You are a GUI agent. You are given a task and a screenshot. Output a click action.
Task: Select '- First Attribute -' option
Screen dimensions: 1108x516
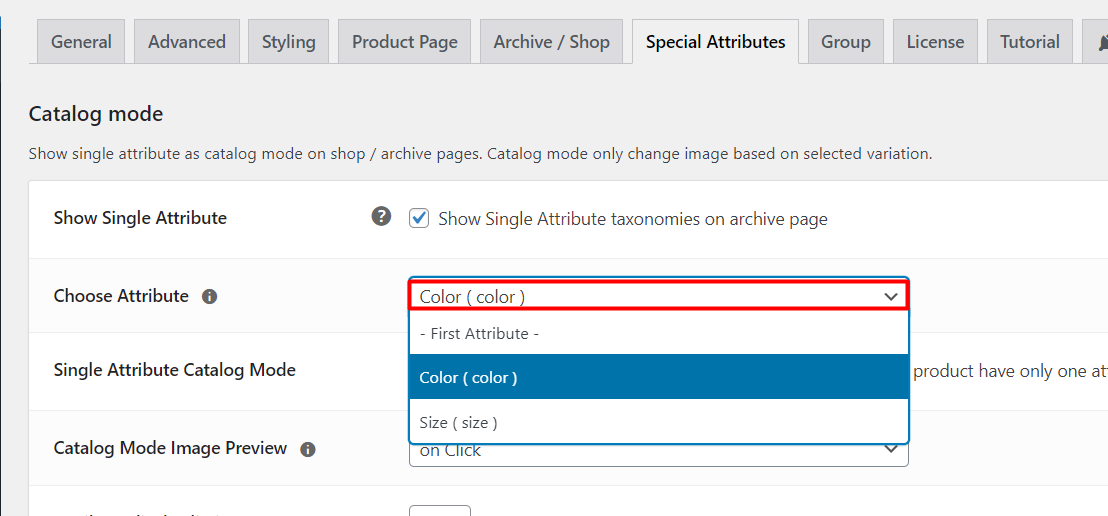659,334
